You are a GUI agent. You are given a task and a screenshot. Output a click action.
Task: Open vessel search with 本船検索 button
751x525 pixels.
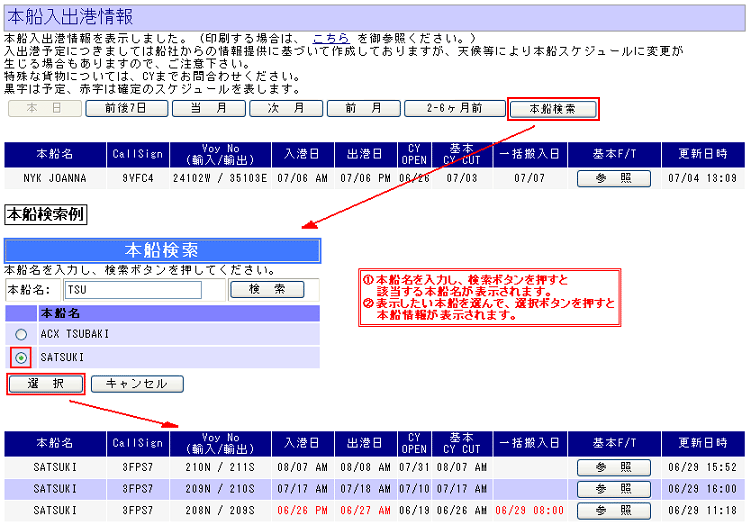(x=552, y=108)
